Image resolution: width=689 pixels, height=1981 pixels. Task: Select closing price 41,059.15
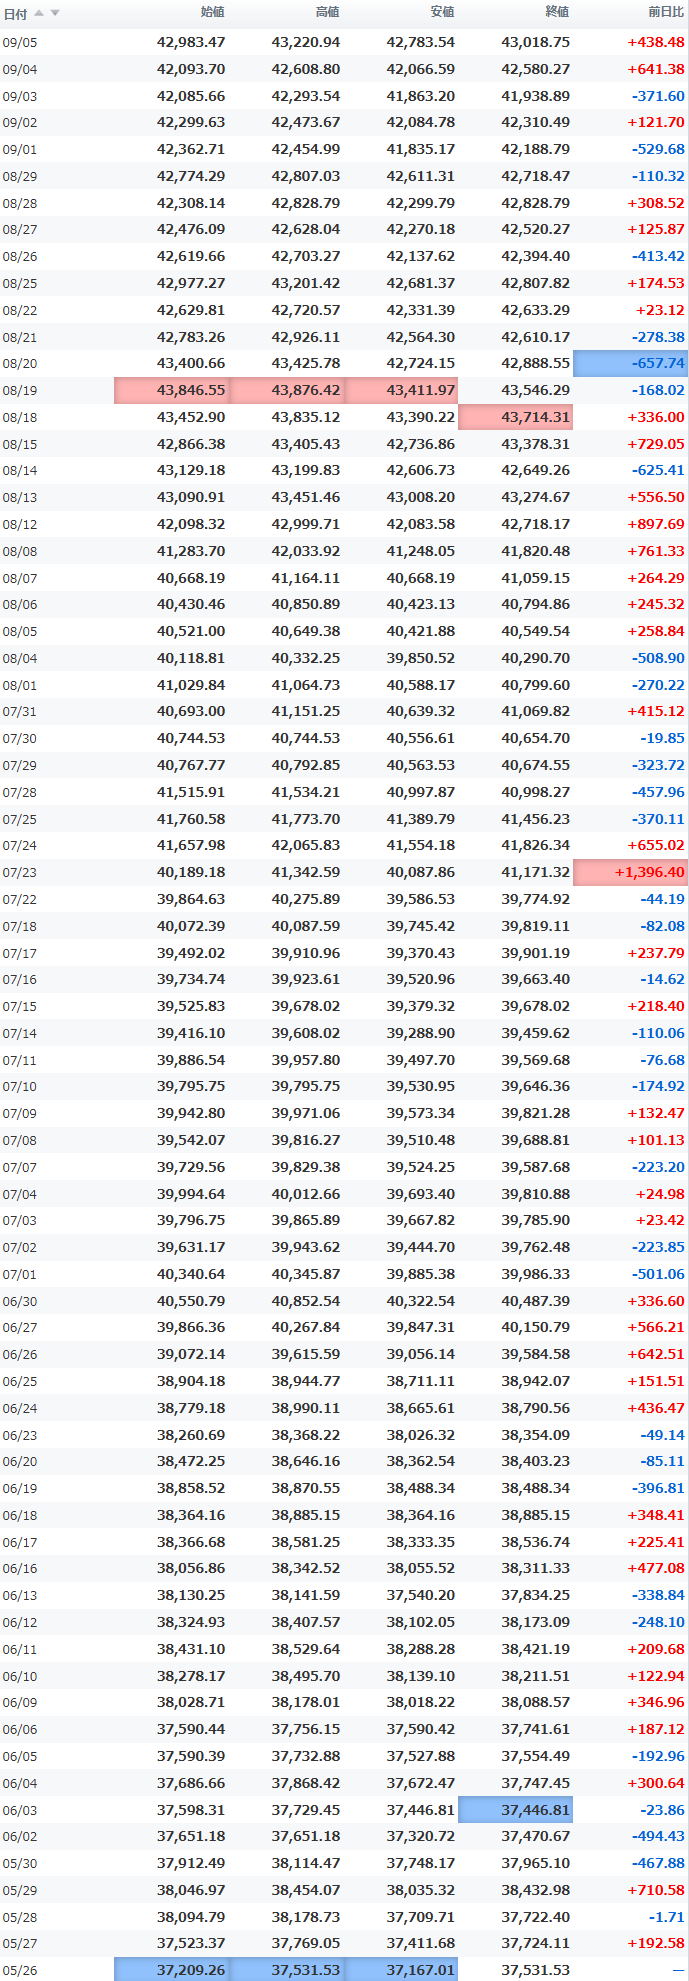[x=535, y=579]
